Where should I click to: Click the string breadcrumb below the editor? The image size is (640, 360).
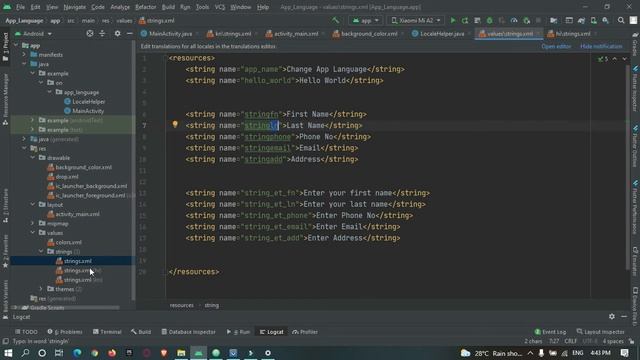211,305
